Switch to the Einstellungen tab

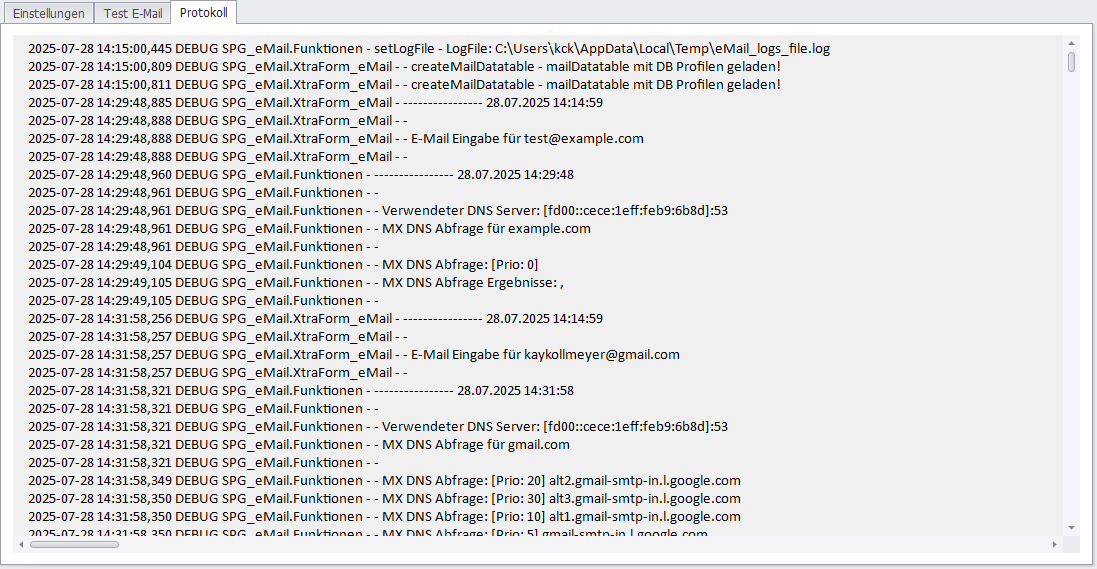coord(48,13)
